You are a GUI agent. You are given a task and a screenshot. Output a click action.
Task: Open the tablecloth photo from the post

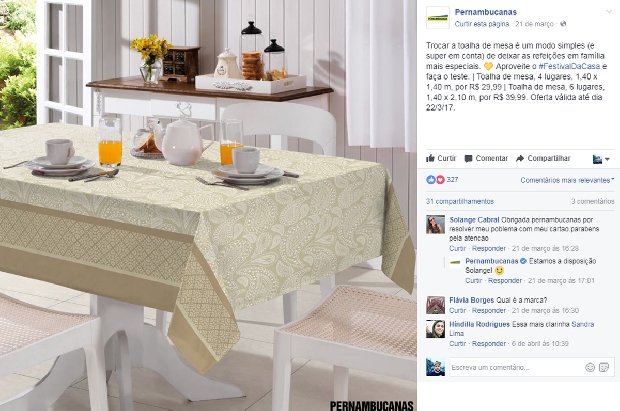(x=208, y=205)
